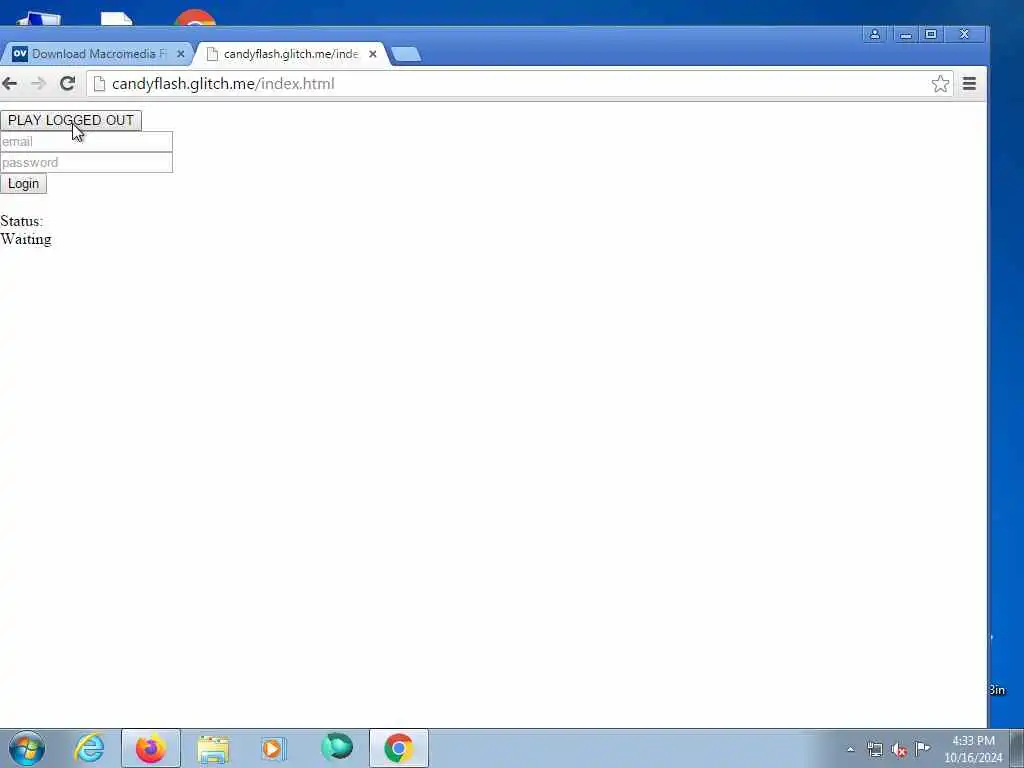This screenshot has height=768, width=1024.
Task: Maximize the Chrome window
Action: coord(931,34)
